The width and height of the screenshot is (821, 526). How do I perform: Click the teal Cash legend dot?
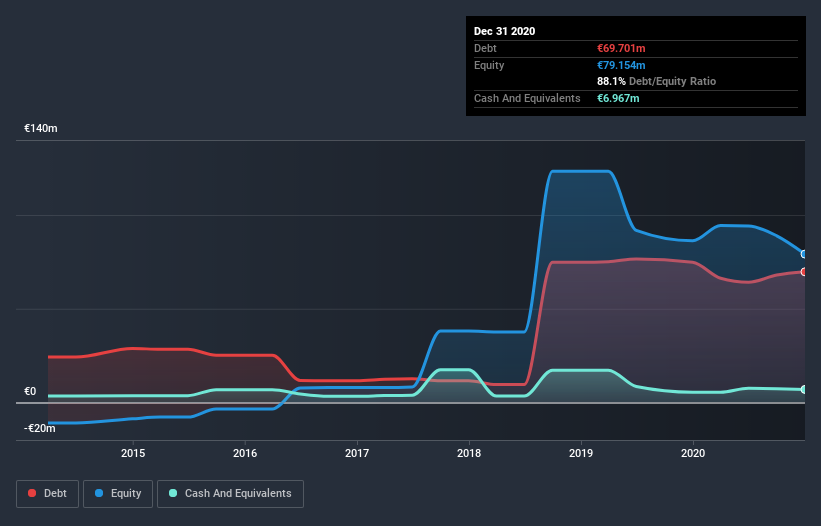click(173, 493)
